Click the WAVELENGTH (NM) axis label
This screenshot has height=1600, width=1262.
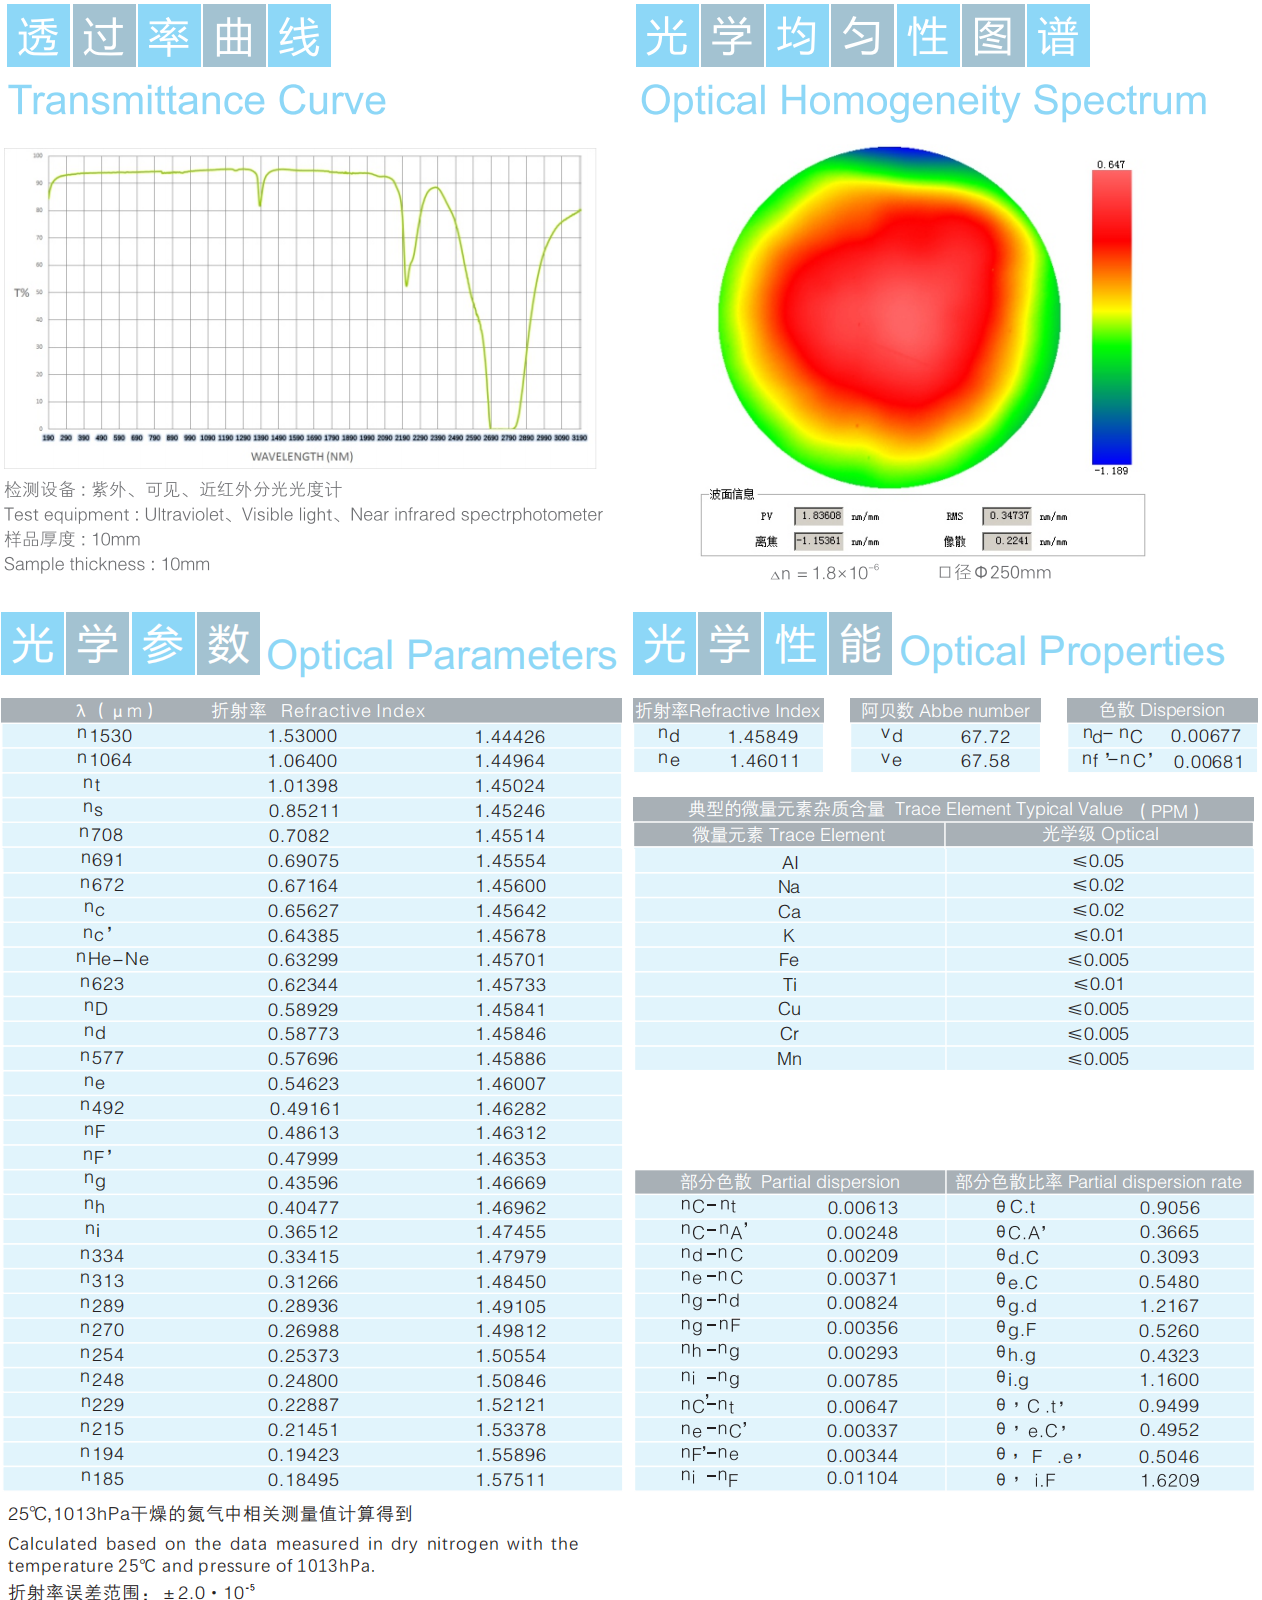click(x=301, y=457)
